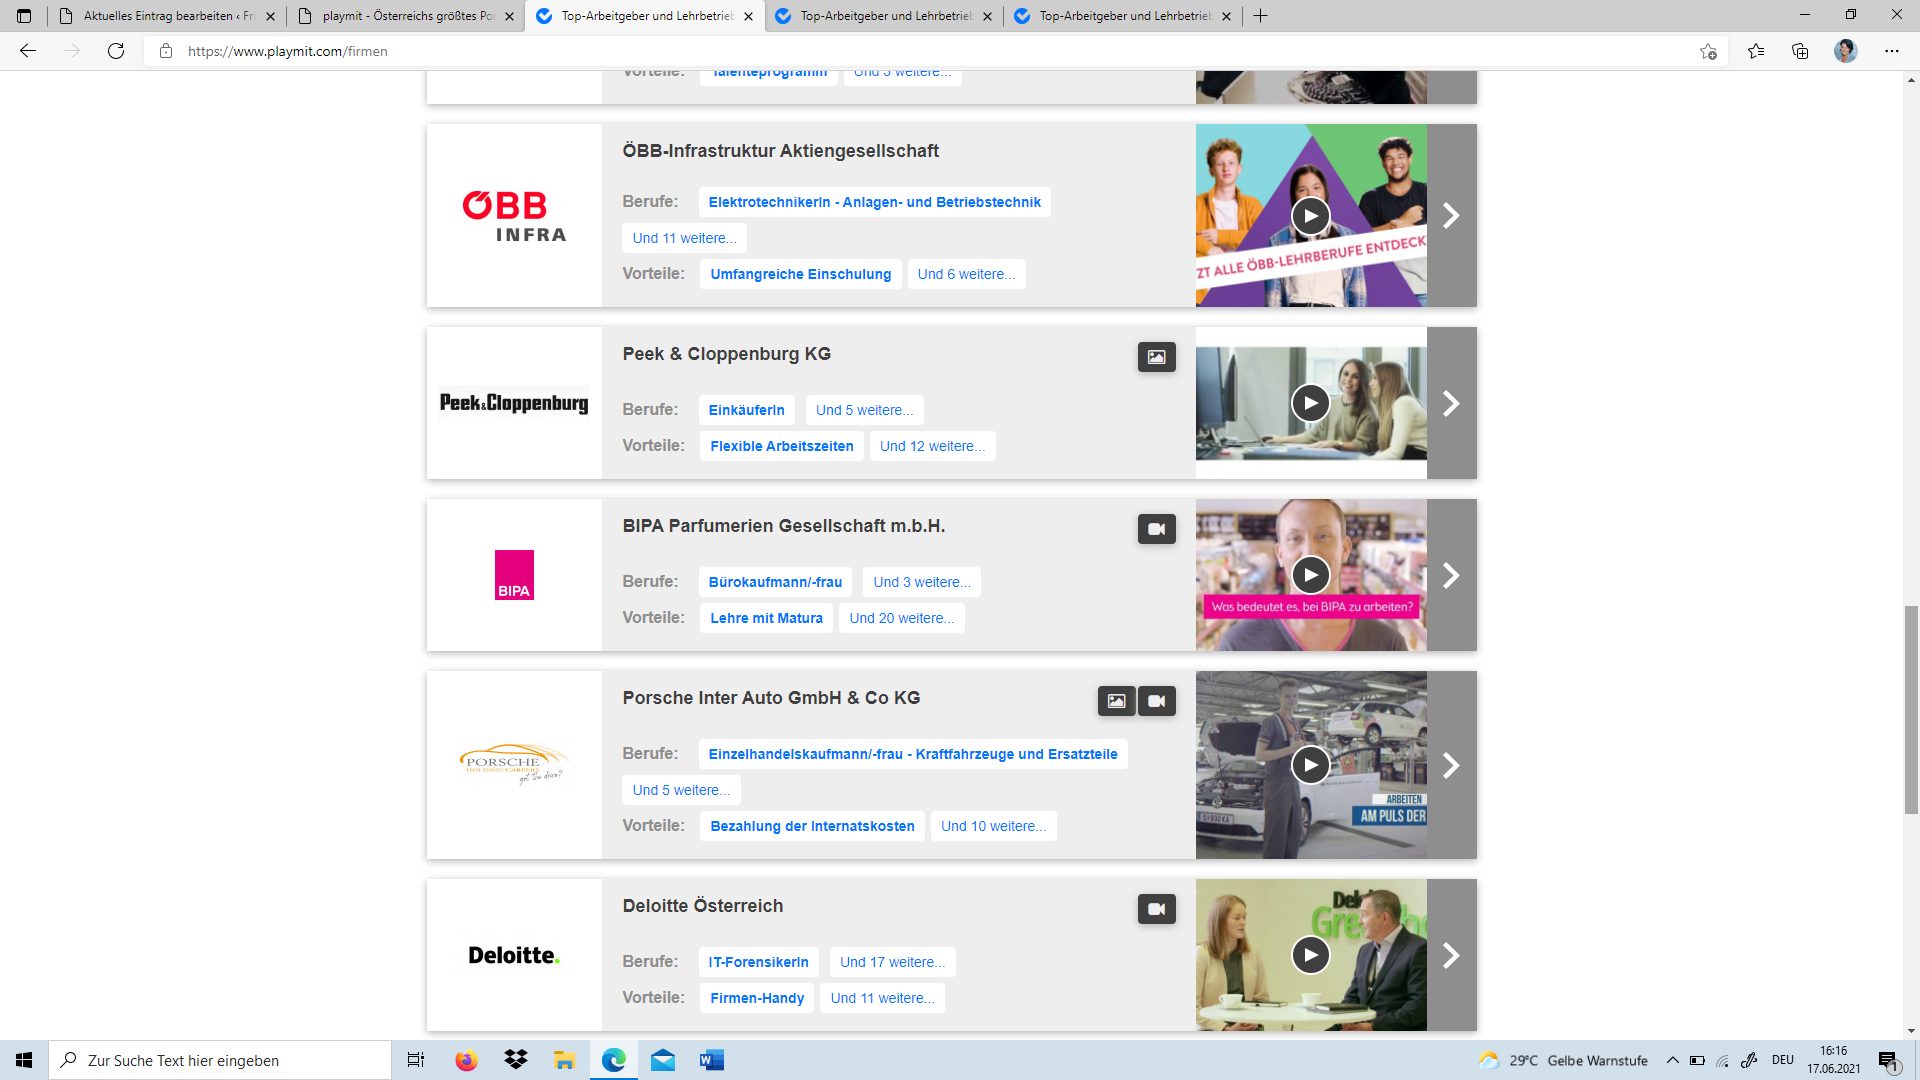Open Flexible Arbeitszeiten benefit tag

pyautogui.click(x=782, y=446)
